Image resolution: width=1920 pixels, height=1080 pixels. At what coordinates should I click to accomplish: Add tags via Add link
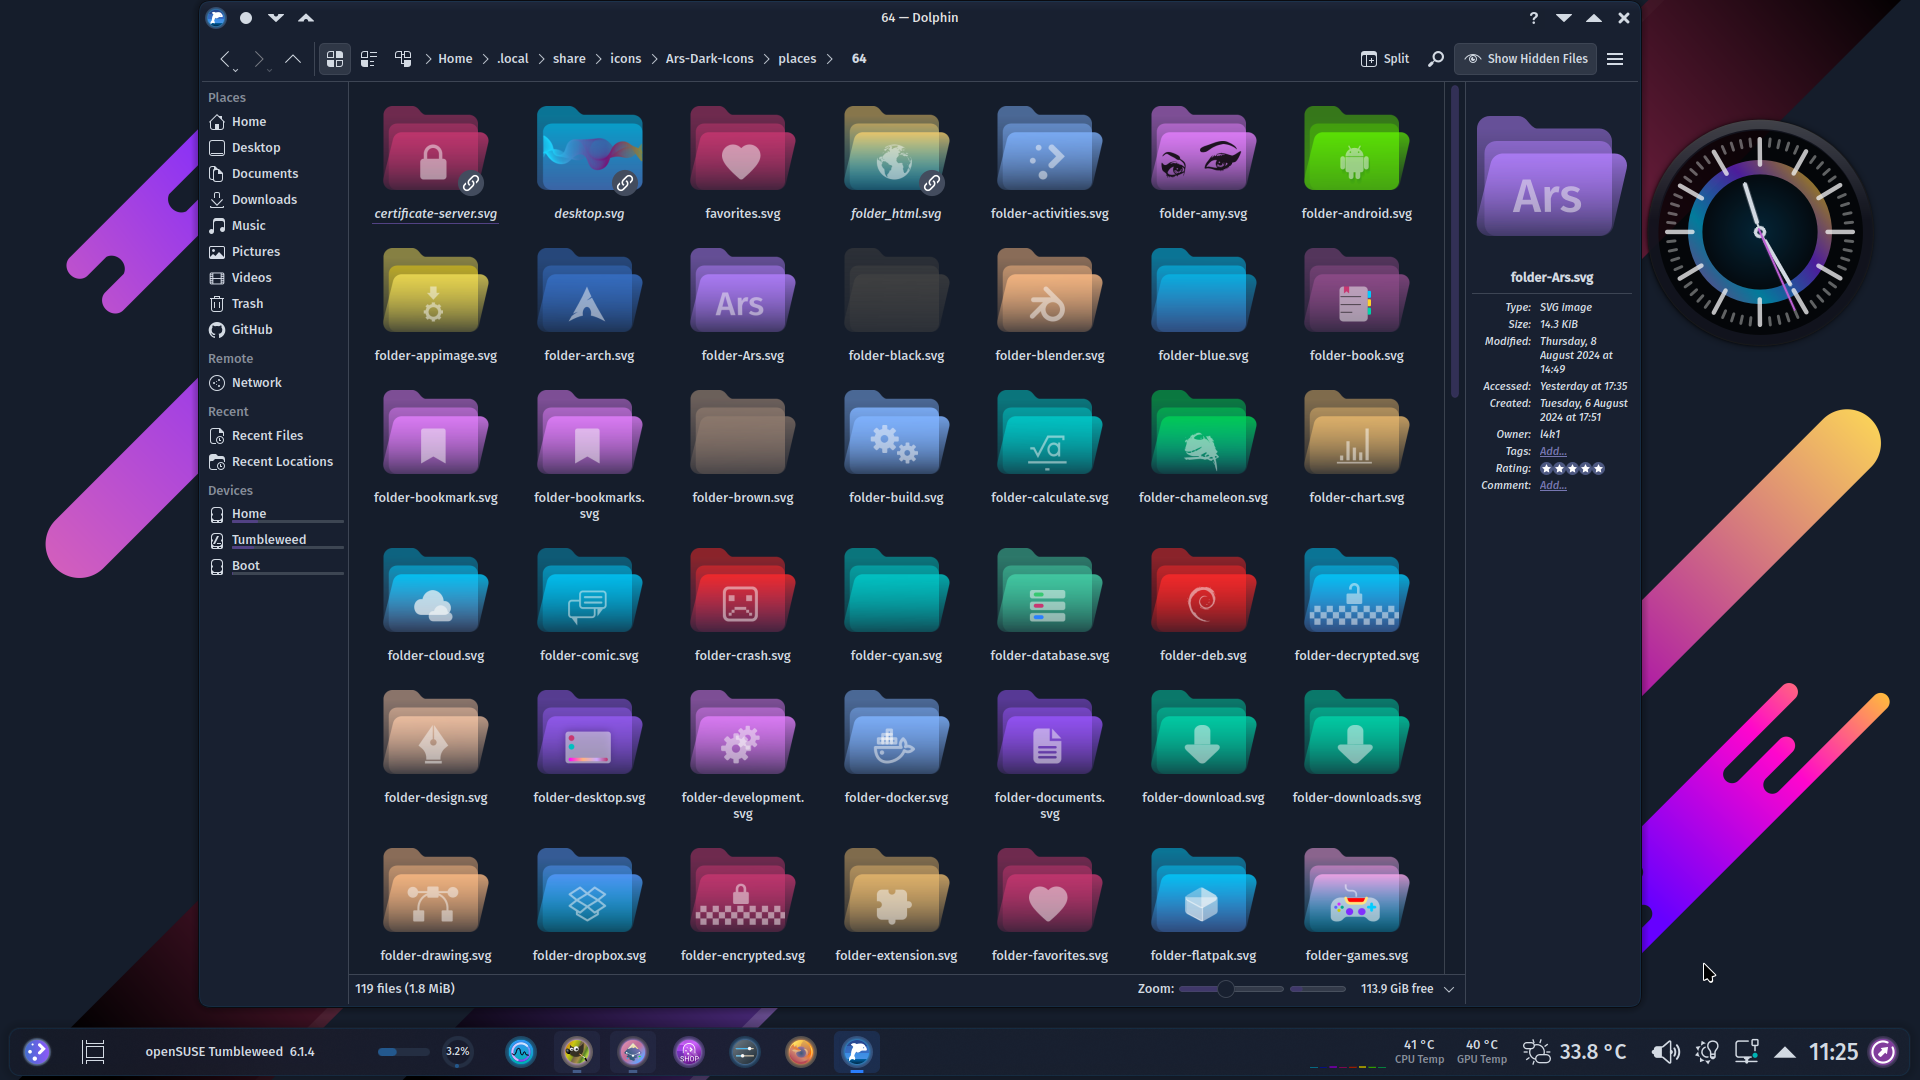1552,451
